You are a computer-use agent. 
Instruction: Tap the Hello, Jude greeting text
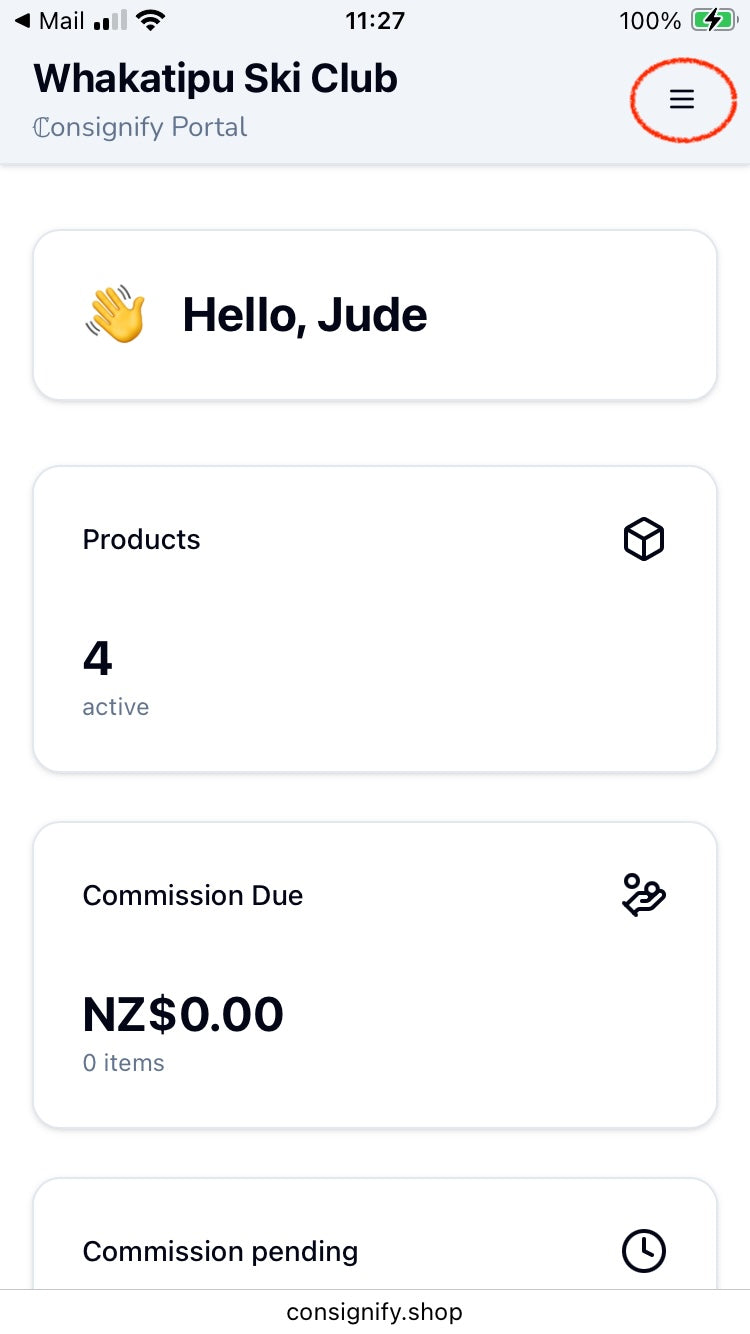click(x=305, y=315)
